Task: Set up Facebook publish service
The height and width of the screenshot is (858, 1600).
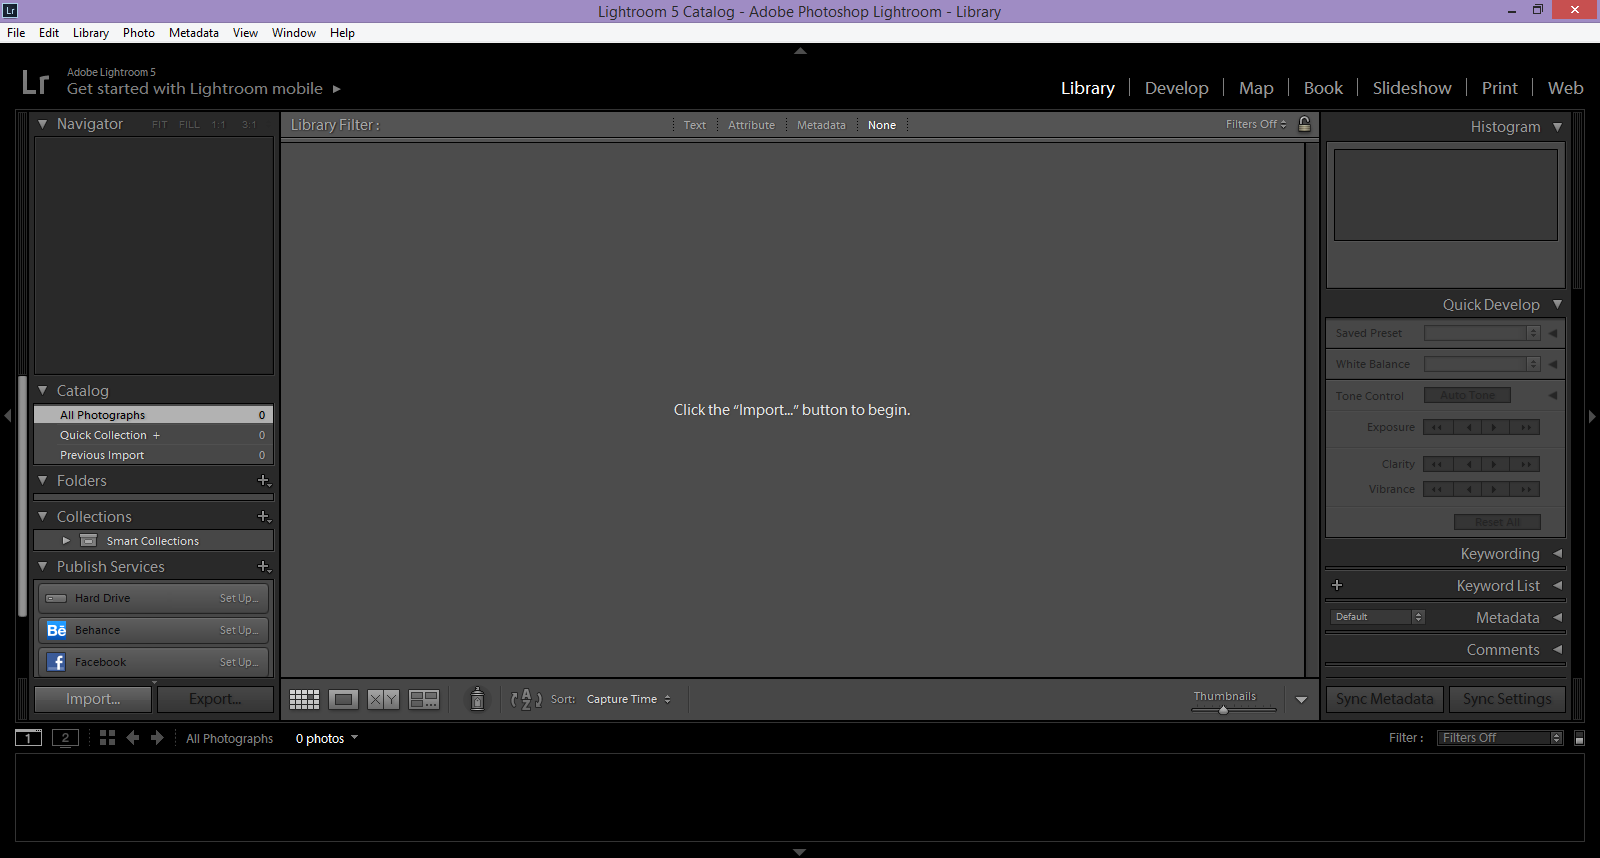Action: 238,662
